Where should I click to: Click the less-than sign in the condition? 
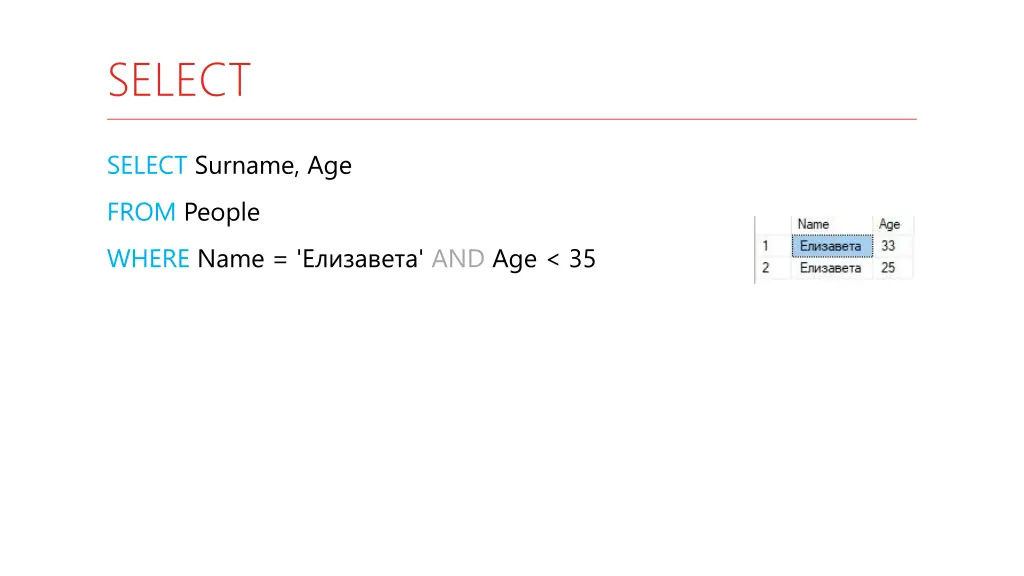[x=552, y=260]
